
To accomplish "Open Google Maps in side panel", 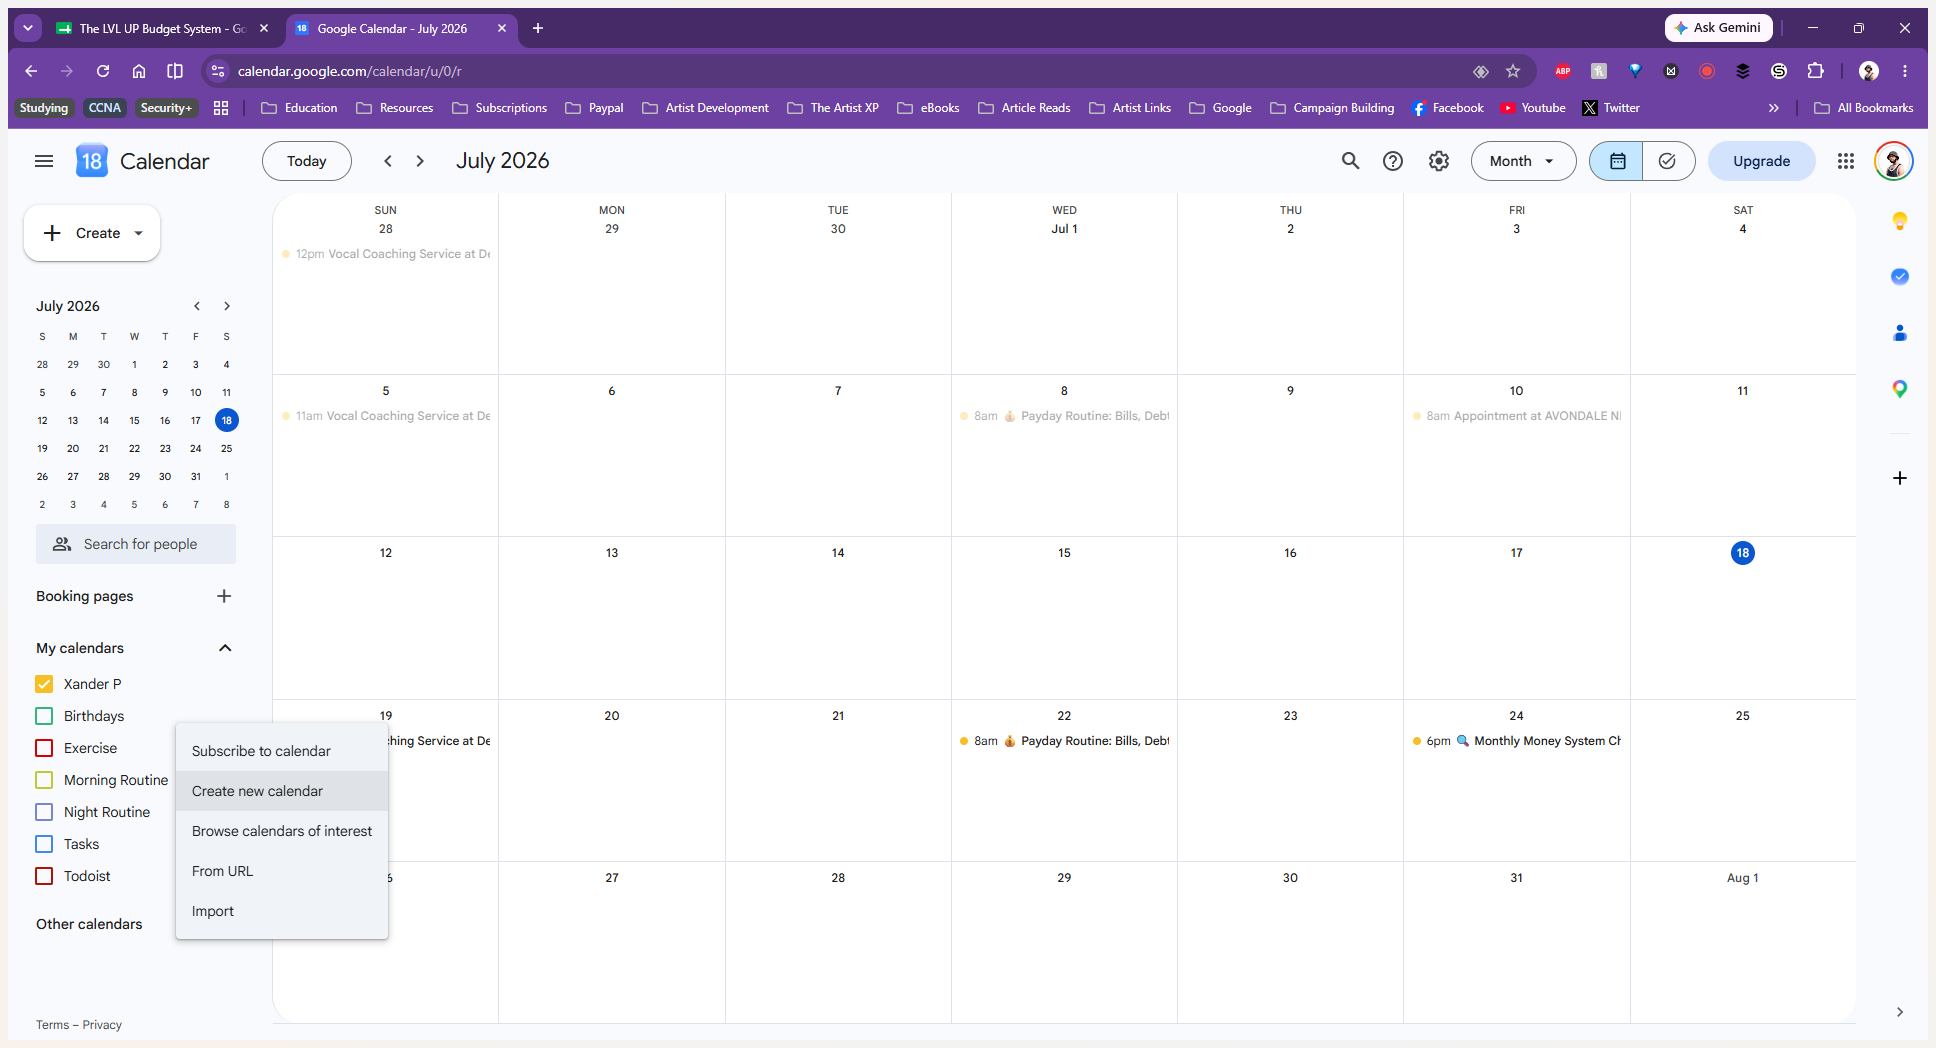I will pos(1899,389).
